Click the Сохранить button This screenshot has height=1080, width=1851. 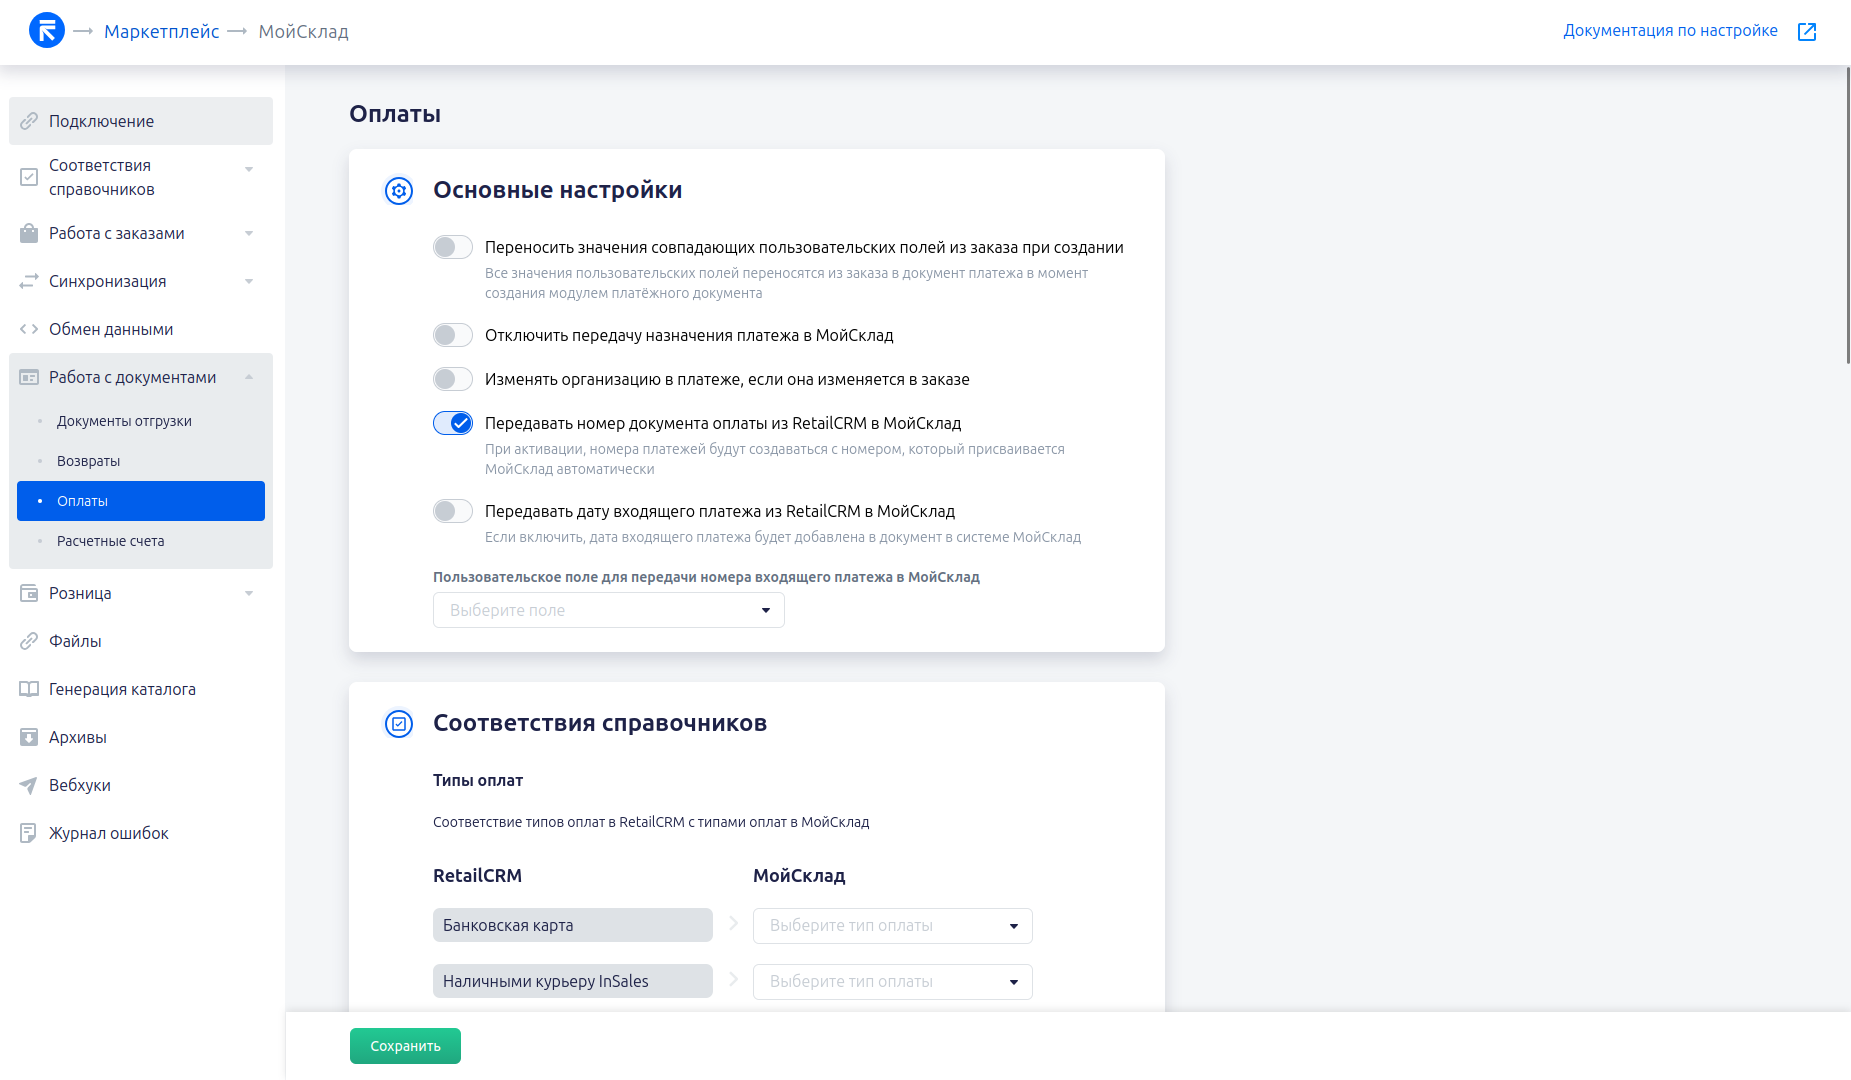(x=405, y=1046)
